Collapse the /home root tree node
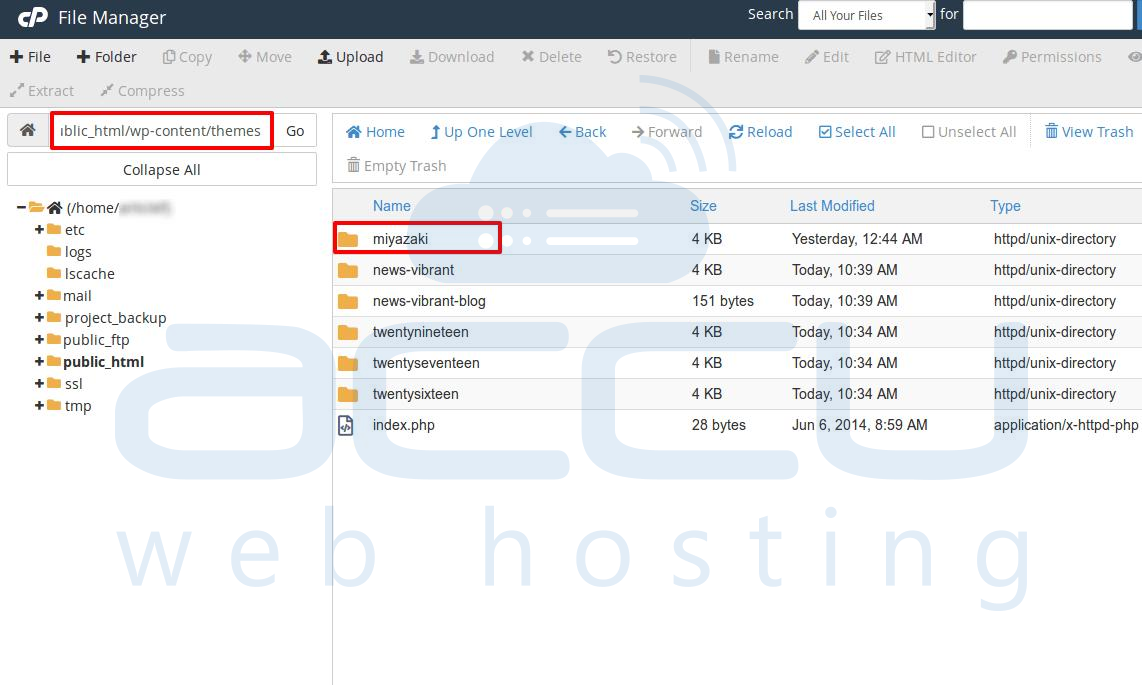 [x=21, y=207]
